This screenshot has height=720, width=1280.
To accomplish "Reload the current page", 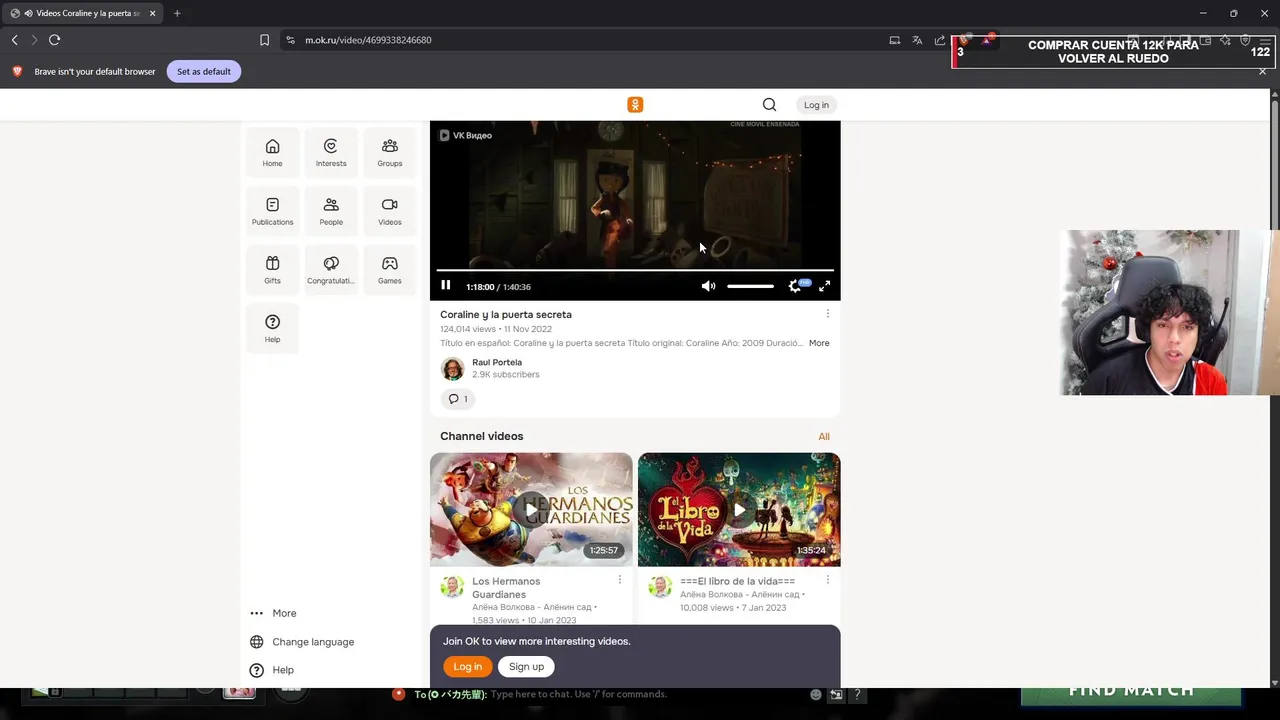I will point(55,40).
